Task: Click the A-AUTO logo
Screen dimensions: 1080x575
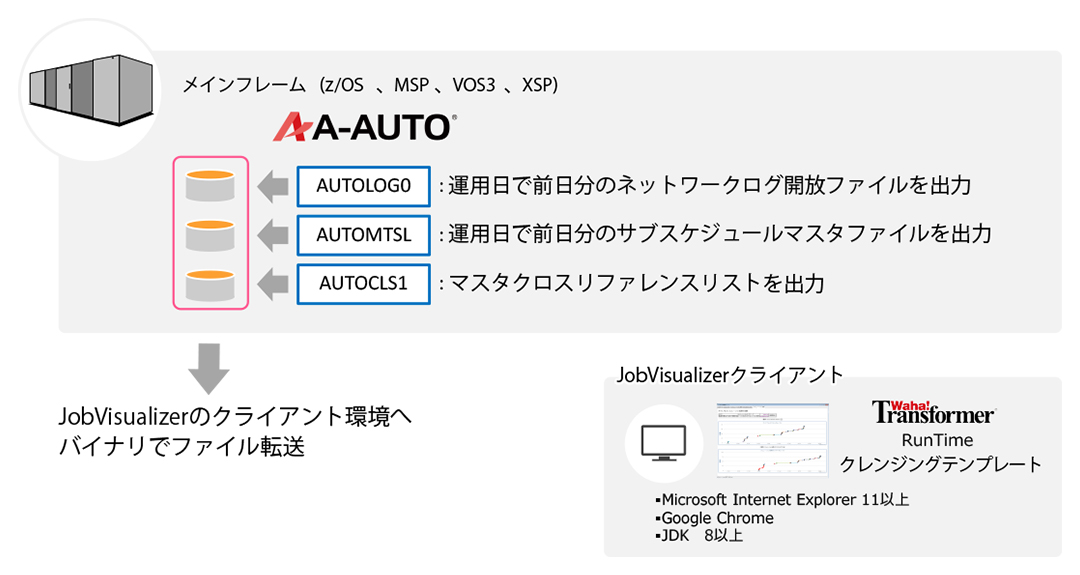Action: 364,127
